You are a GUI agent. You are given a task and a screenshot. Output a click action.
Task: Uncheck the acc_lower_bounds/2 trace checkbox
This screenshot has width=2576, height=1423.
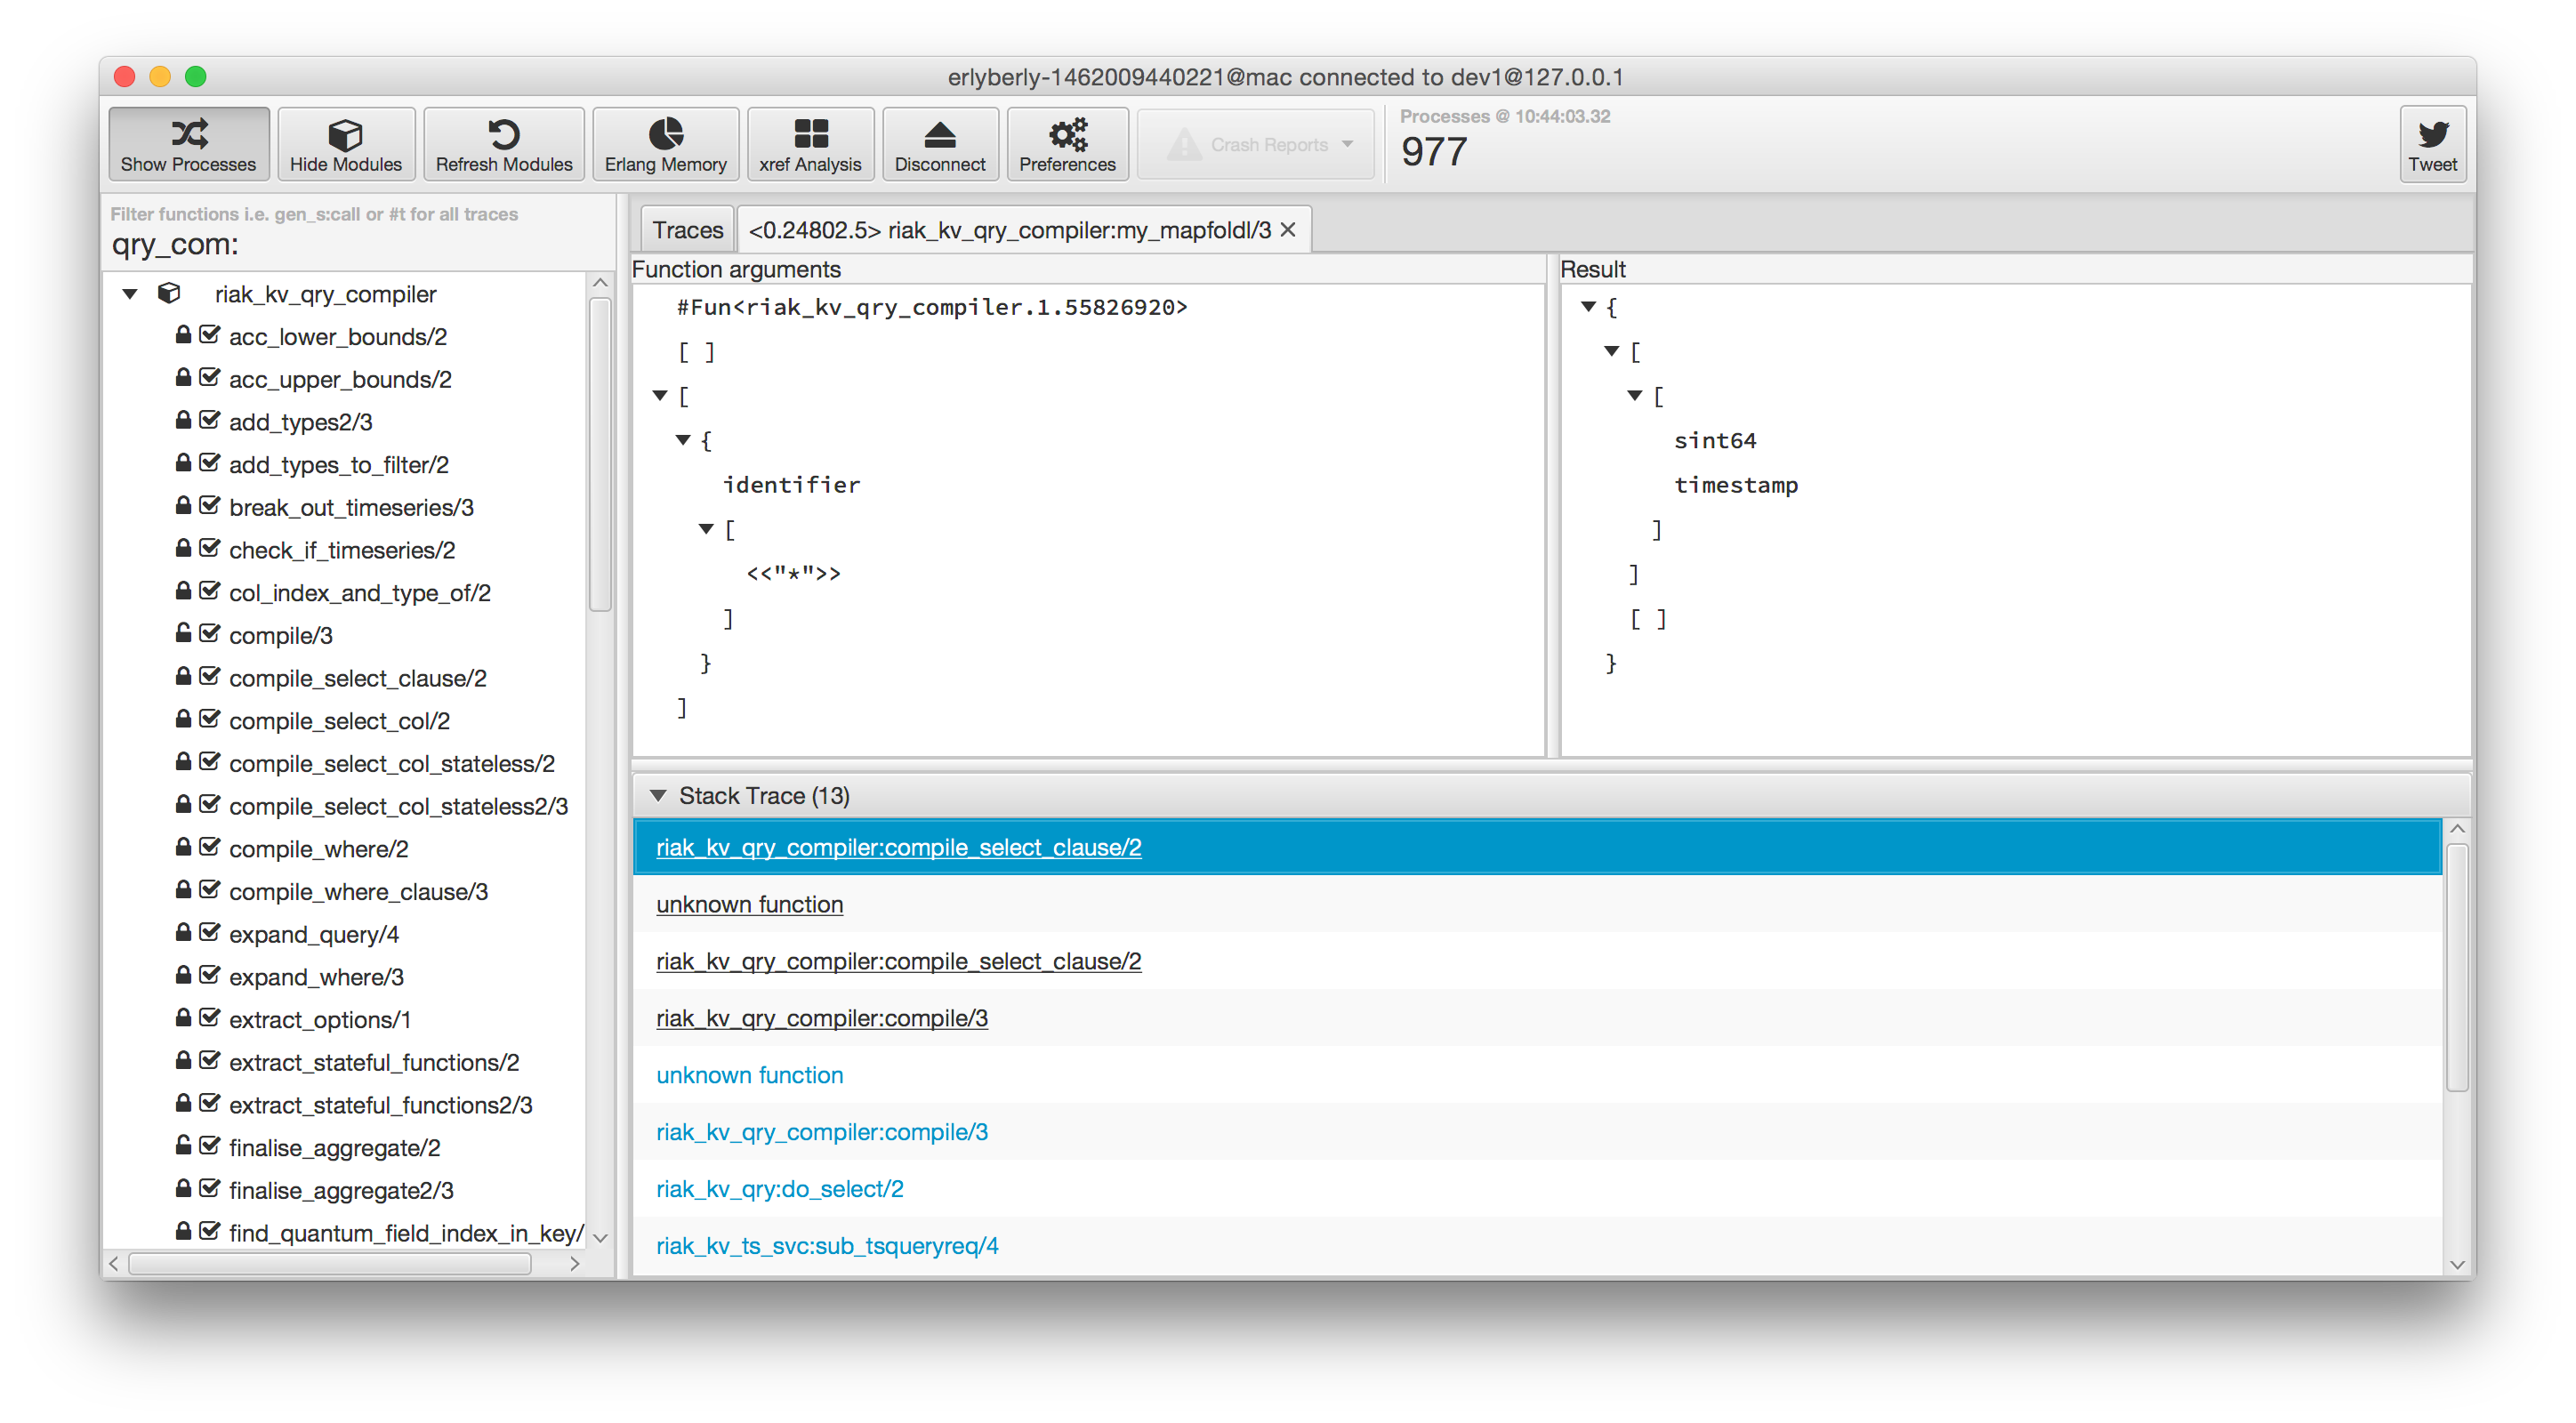210,335
